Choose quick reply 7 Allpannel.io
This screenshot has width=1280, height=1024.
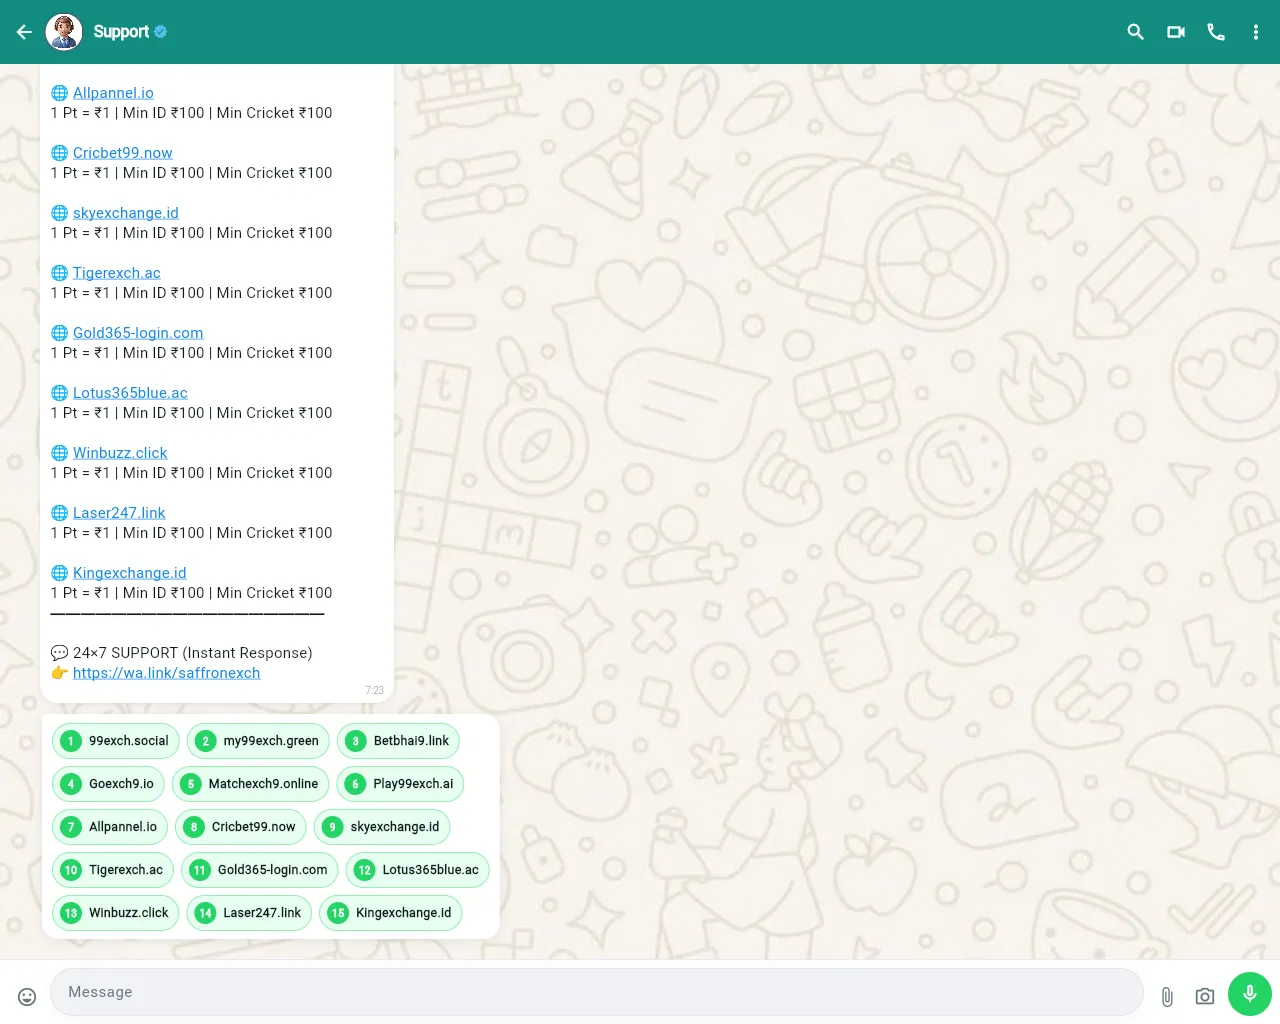[x=110, y=827]
